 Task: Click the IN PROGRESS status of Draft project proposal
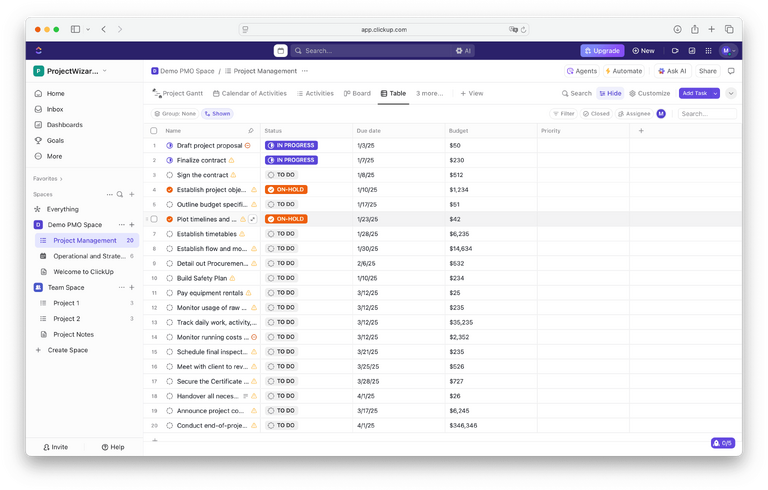[x=291, y=145]
